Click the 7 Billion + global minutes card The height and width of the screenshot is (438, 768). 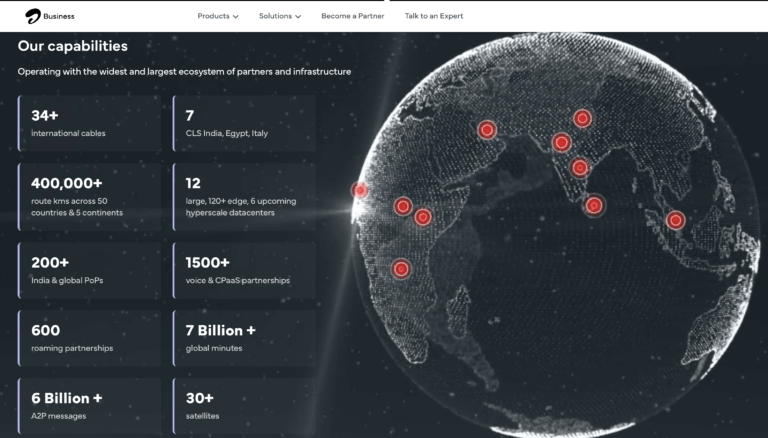coord(244,338)
